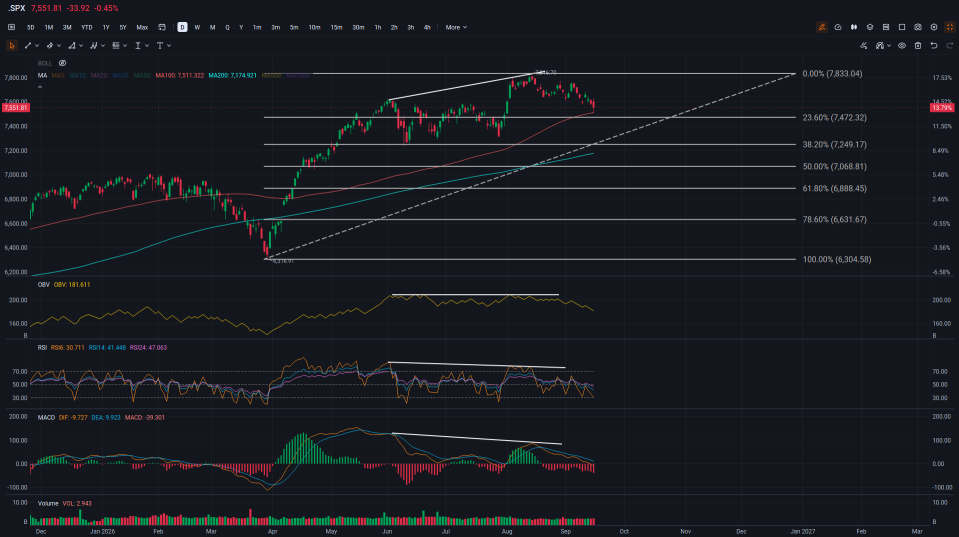The width and height of the screenshot is (959, 537).
Task: Open the chart list panel icon
Action: coord(12,28)
